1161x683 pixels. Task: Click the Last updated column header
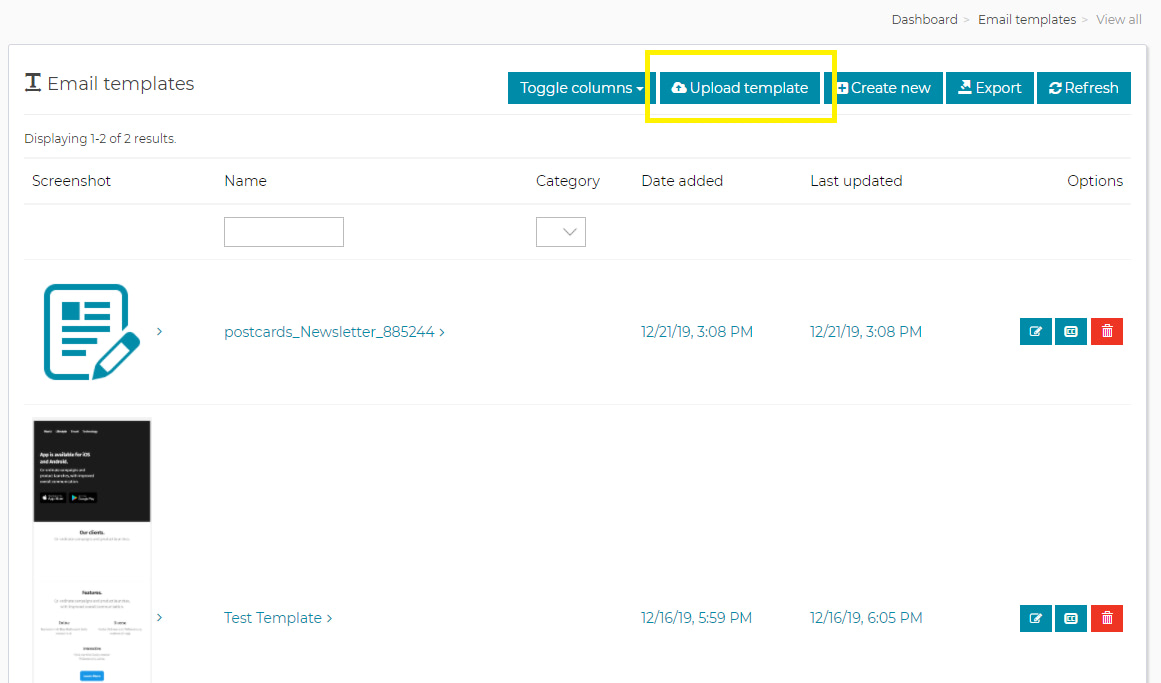point(856,181)
